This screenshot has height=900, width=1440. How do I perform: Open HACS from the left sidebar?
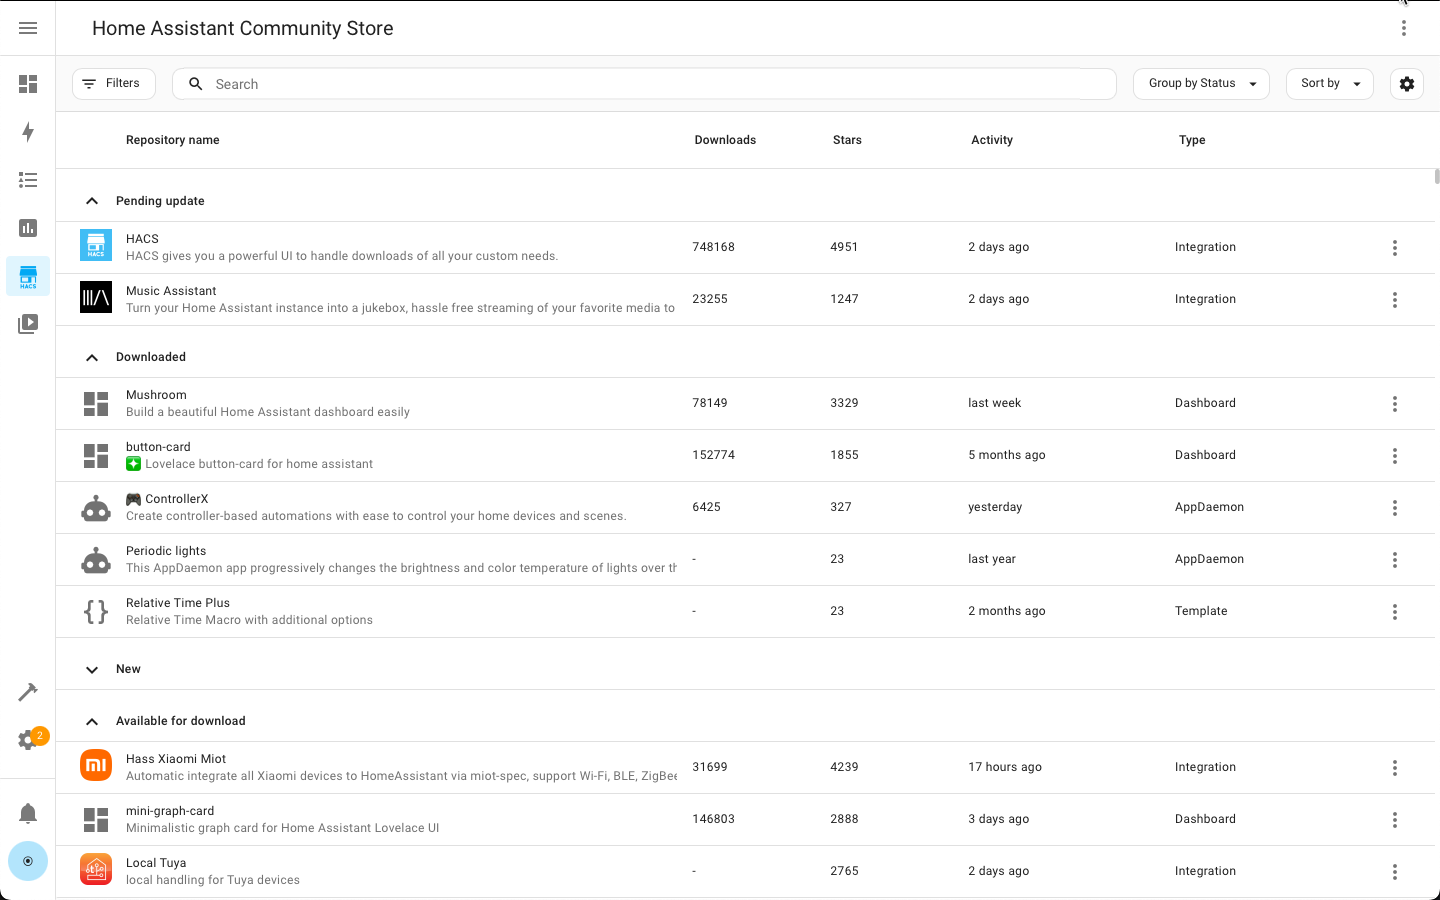tap(28, 276)
